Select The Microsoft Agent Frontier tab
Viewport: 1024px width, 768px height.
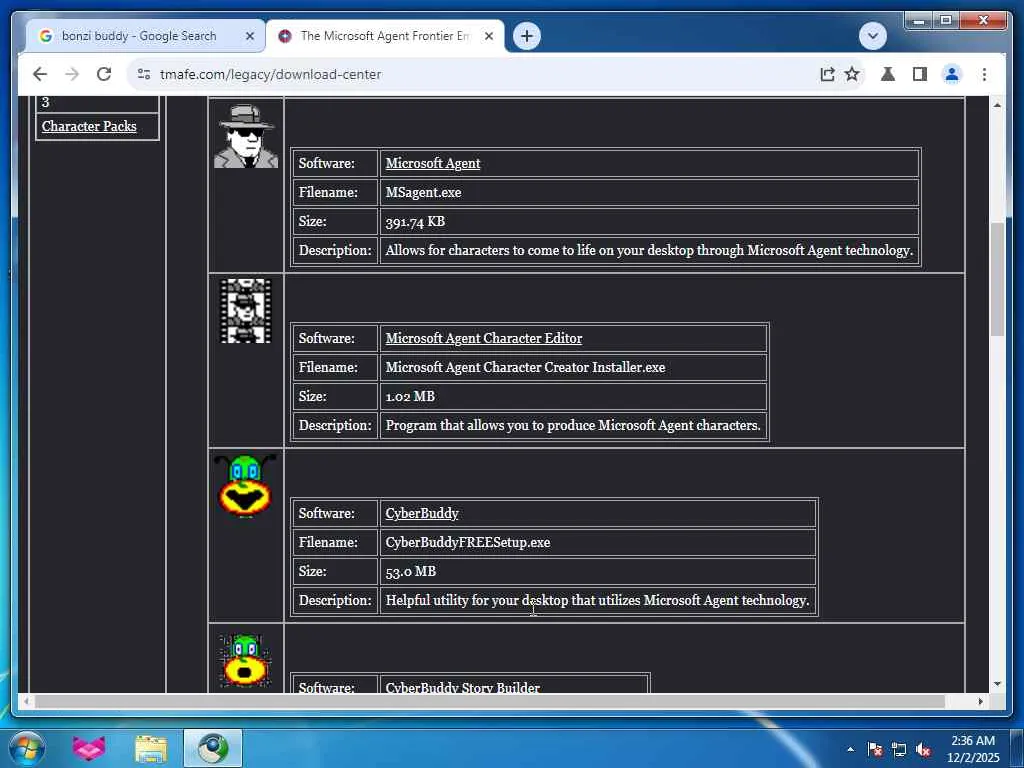[384, 36]
